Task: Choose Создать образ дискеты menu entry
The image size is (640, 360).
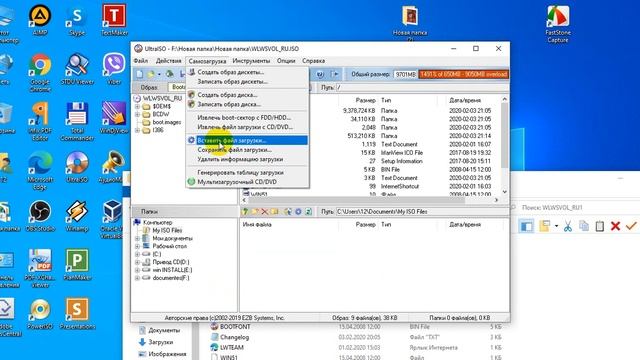Action: click(247, 72)
